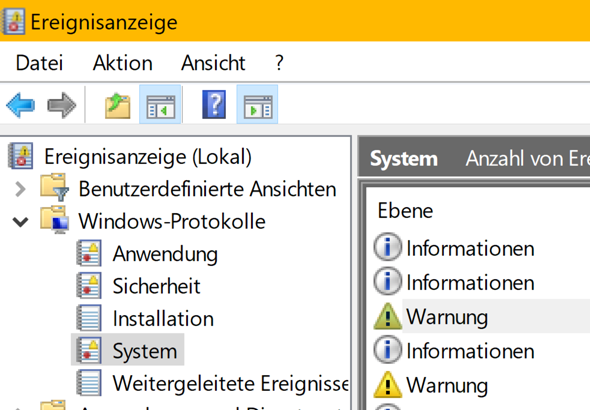
Task: Click the warning icon of the last Warnung row
Action: [388, 384]
